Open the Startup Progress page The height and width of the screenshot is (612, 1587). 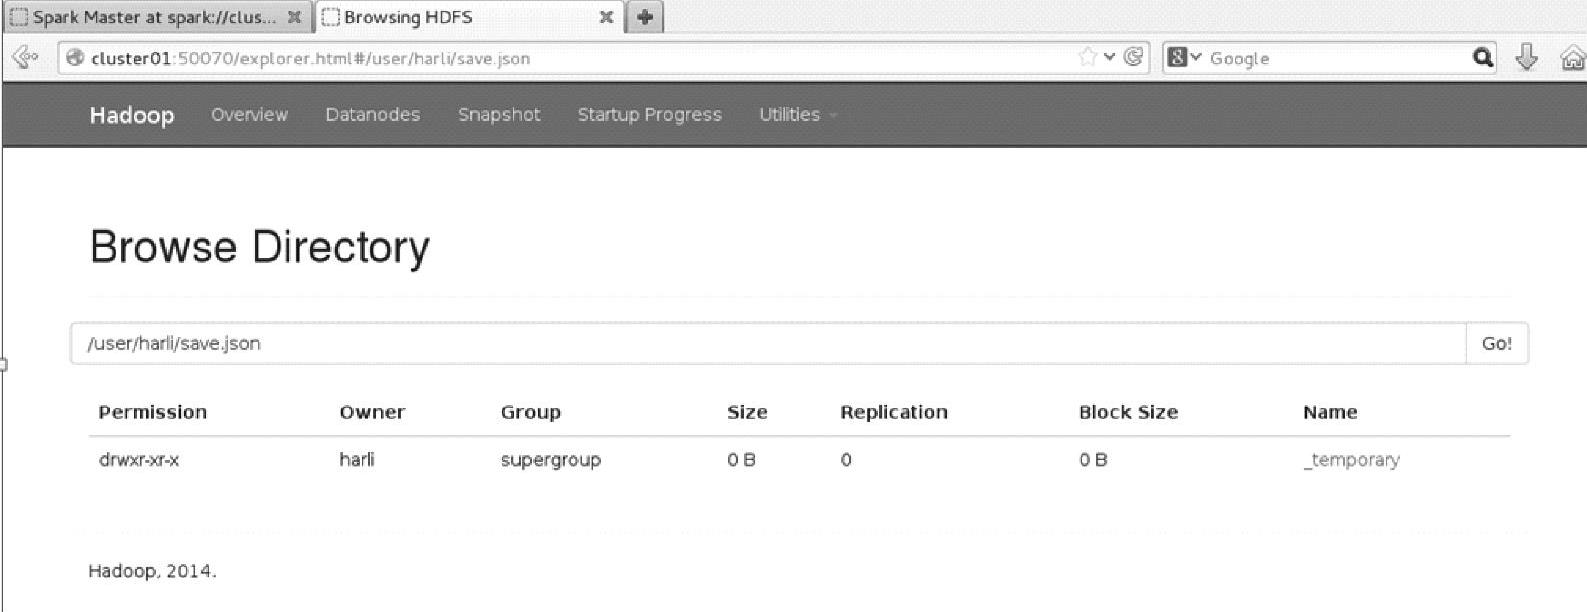[649, 115]
